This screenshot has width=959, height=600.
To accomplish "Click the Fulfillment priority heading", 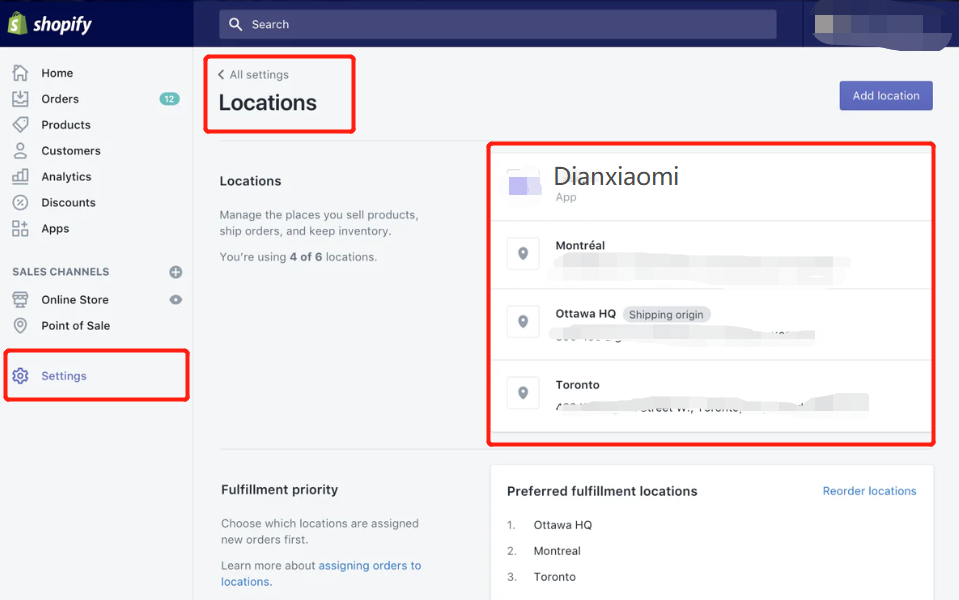I will pos(280,489).
